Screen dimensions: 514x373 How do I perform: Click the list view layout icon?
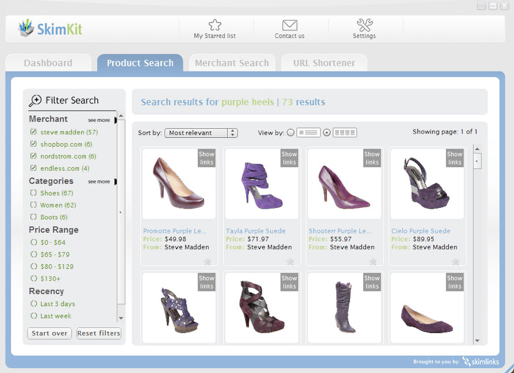click(308, 133)
